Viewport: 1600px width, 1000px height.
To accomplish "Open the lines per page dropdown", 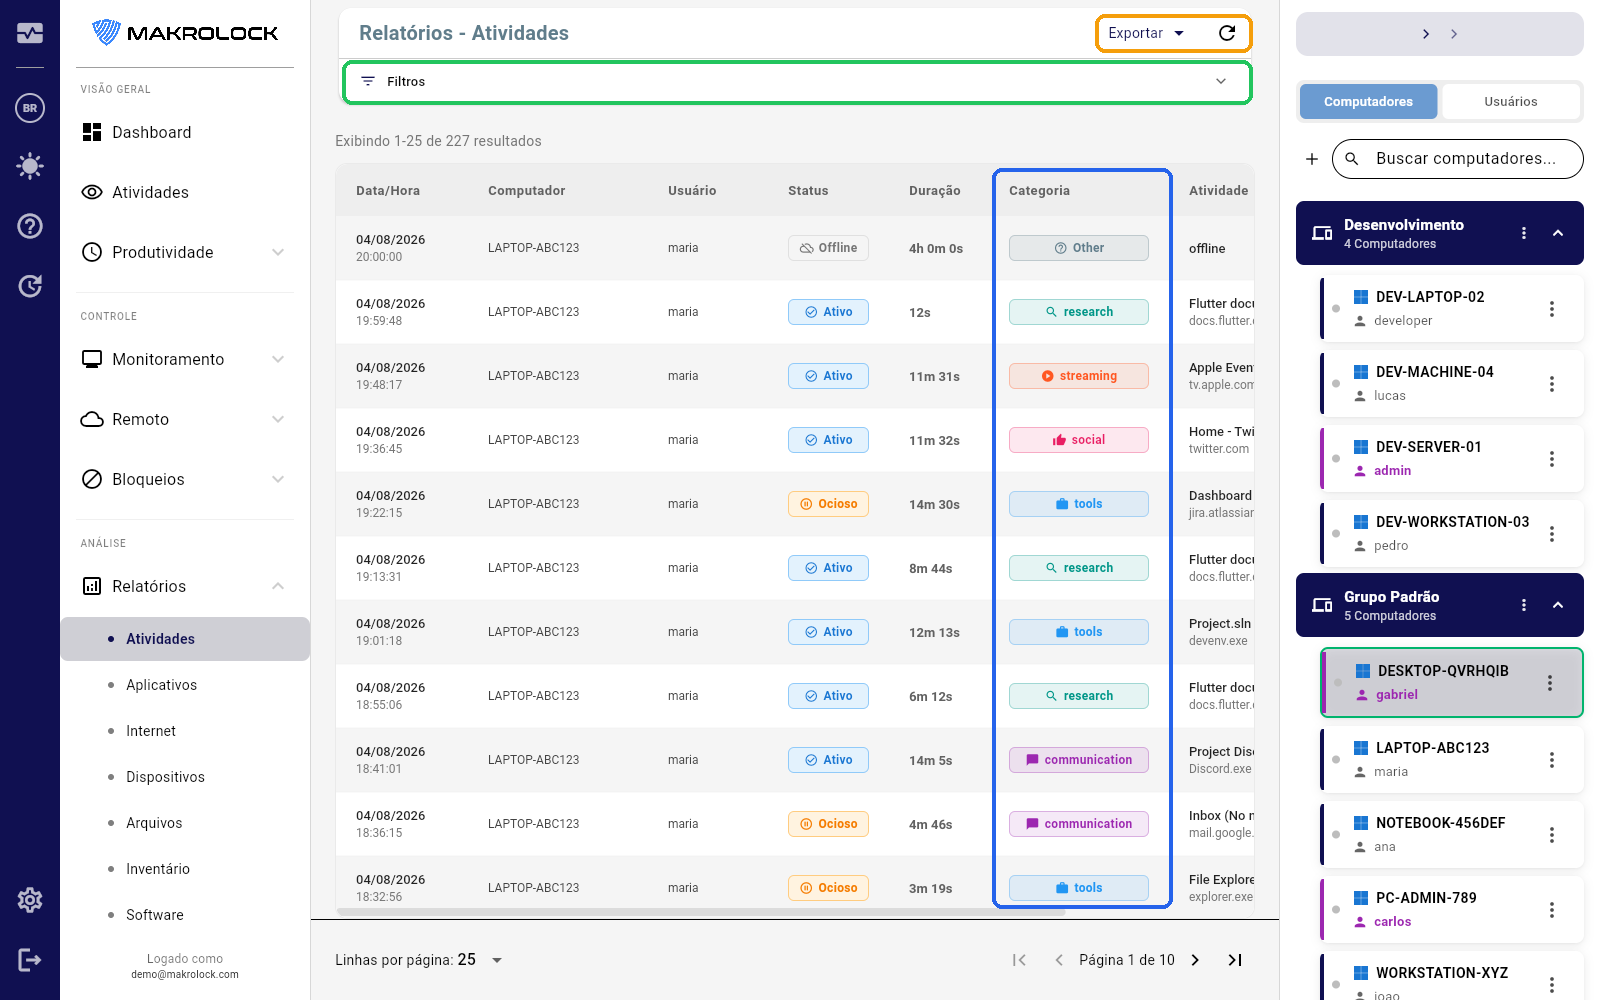I will pyautogui.click(x=481, y=960).
